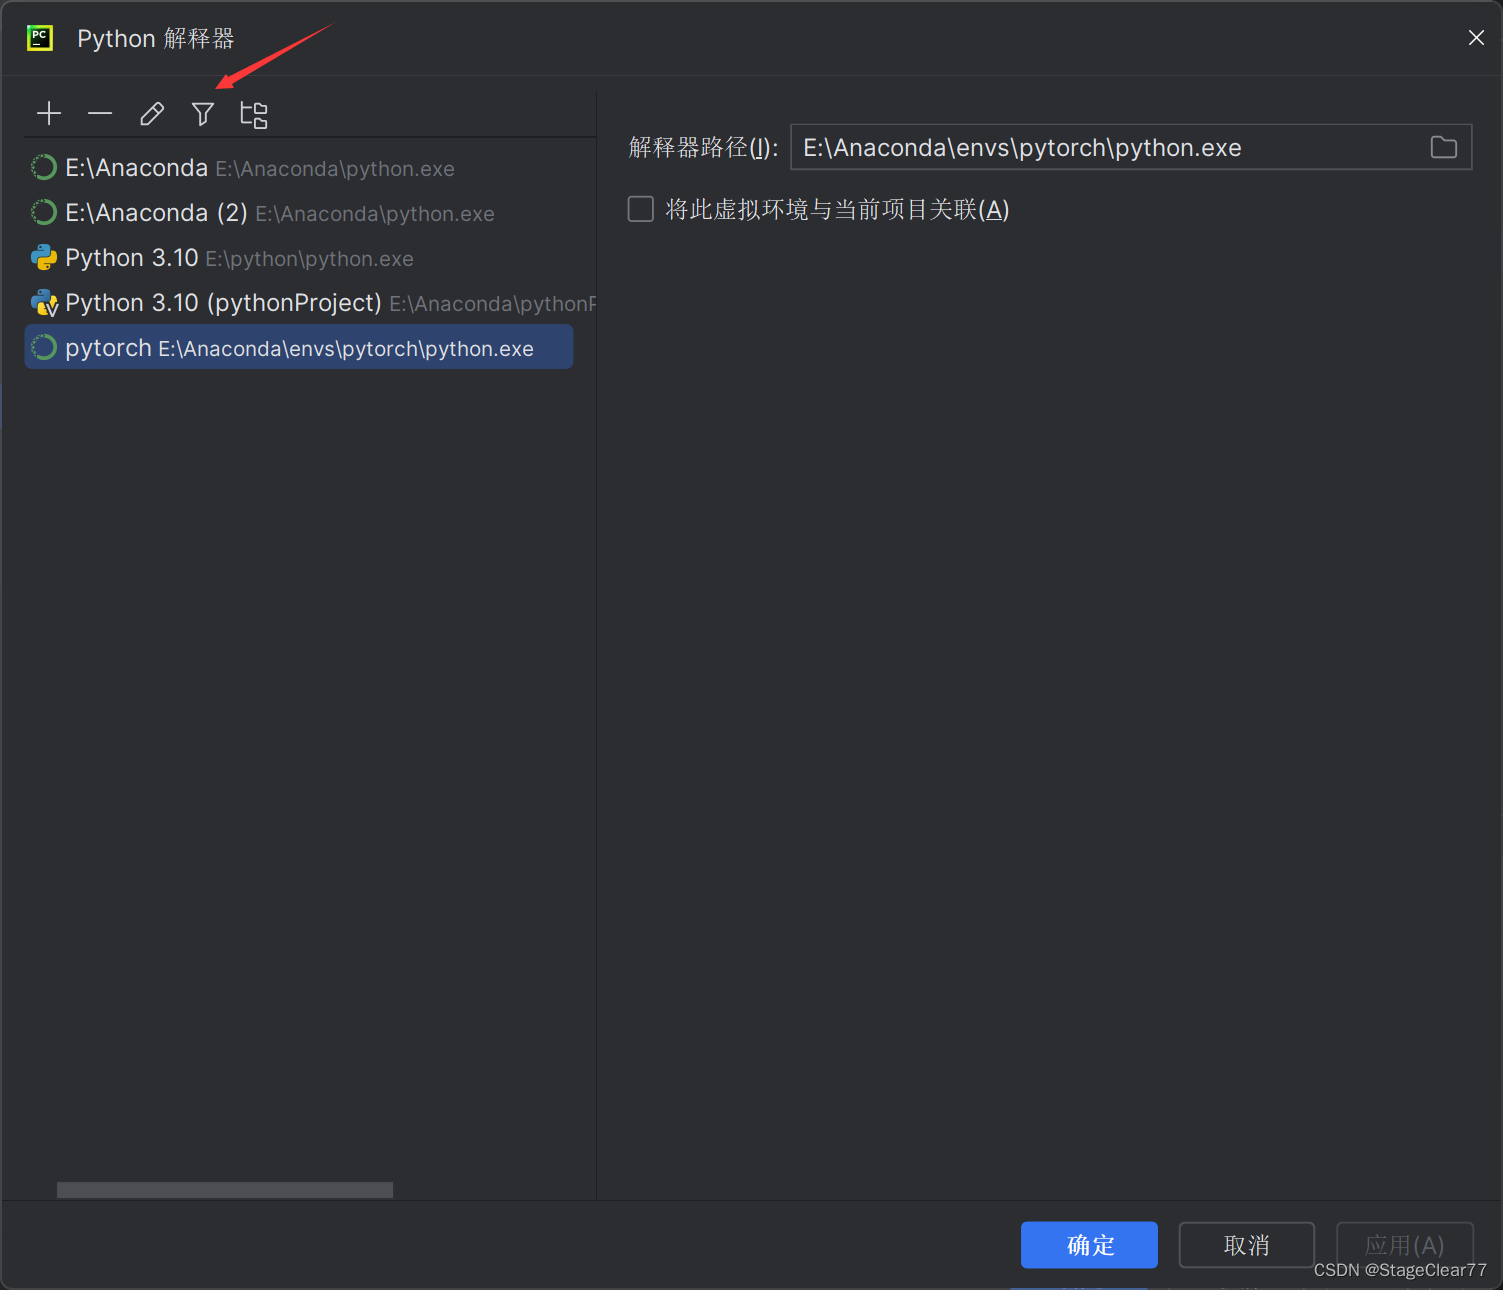Click the funnel filter icon in toolbar
Screen dimensions: 1503x1290
tap(203, 114)
